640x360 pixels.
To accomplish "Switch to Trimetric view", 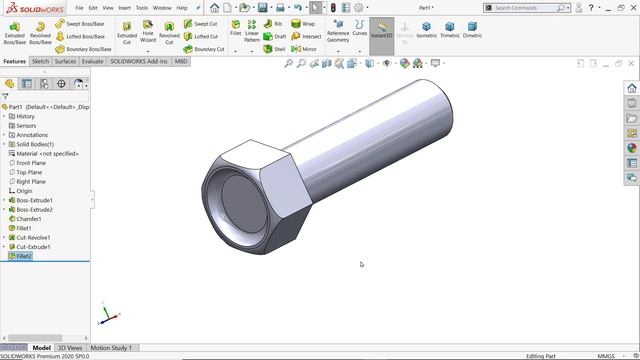I will click(x=450, y=30).
